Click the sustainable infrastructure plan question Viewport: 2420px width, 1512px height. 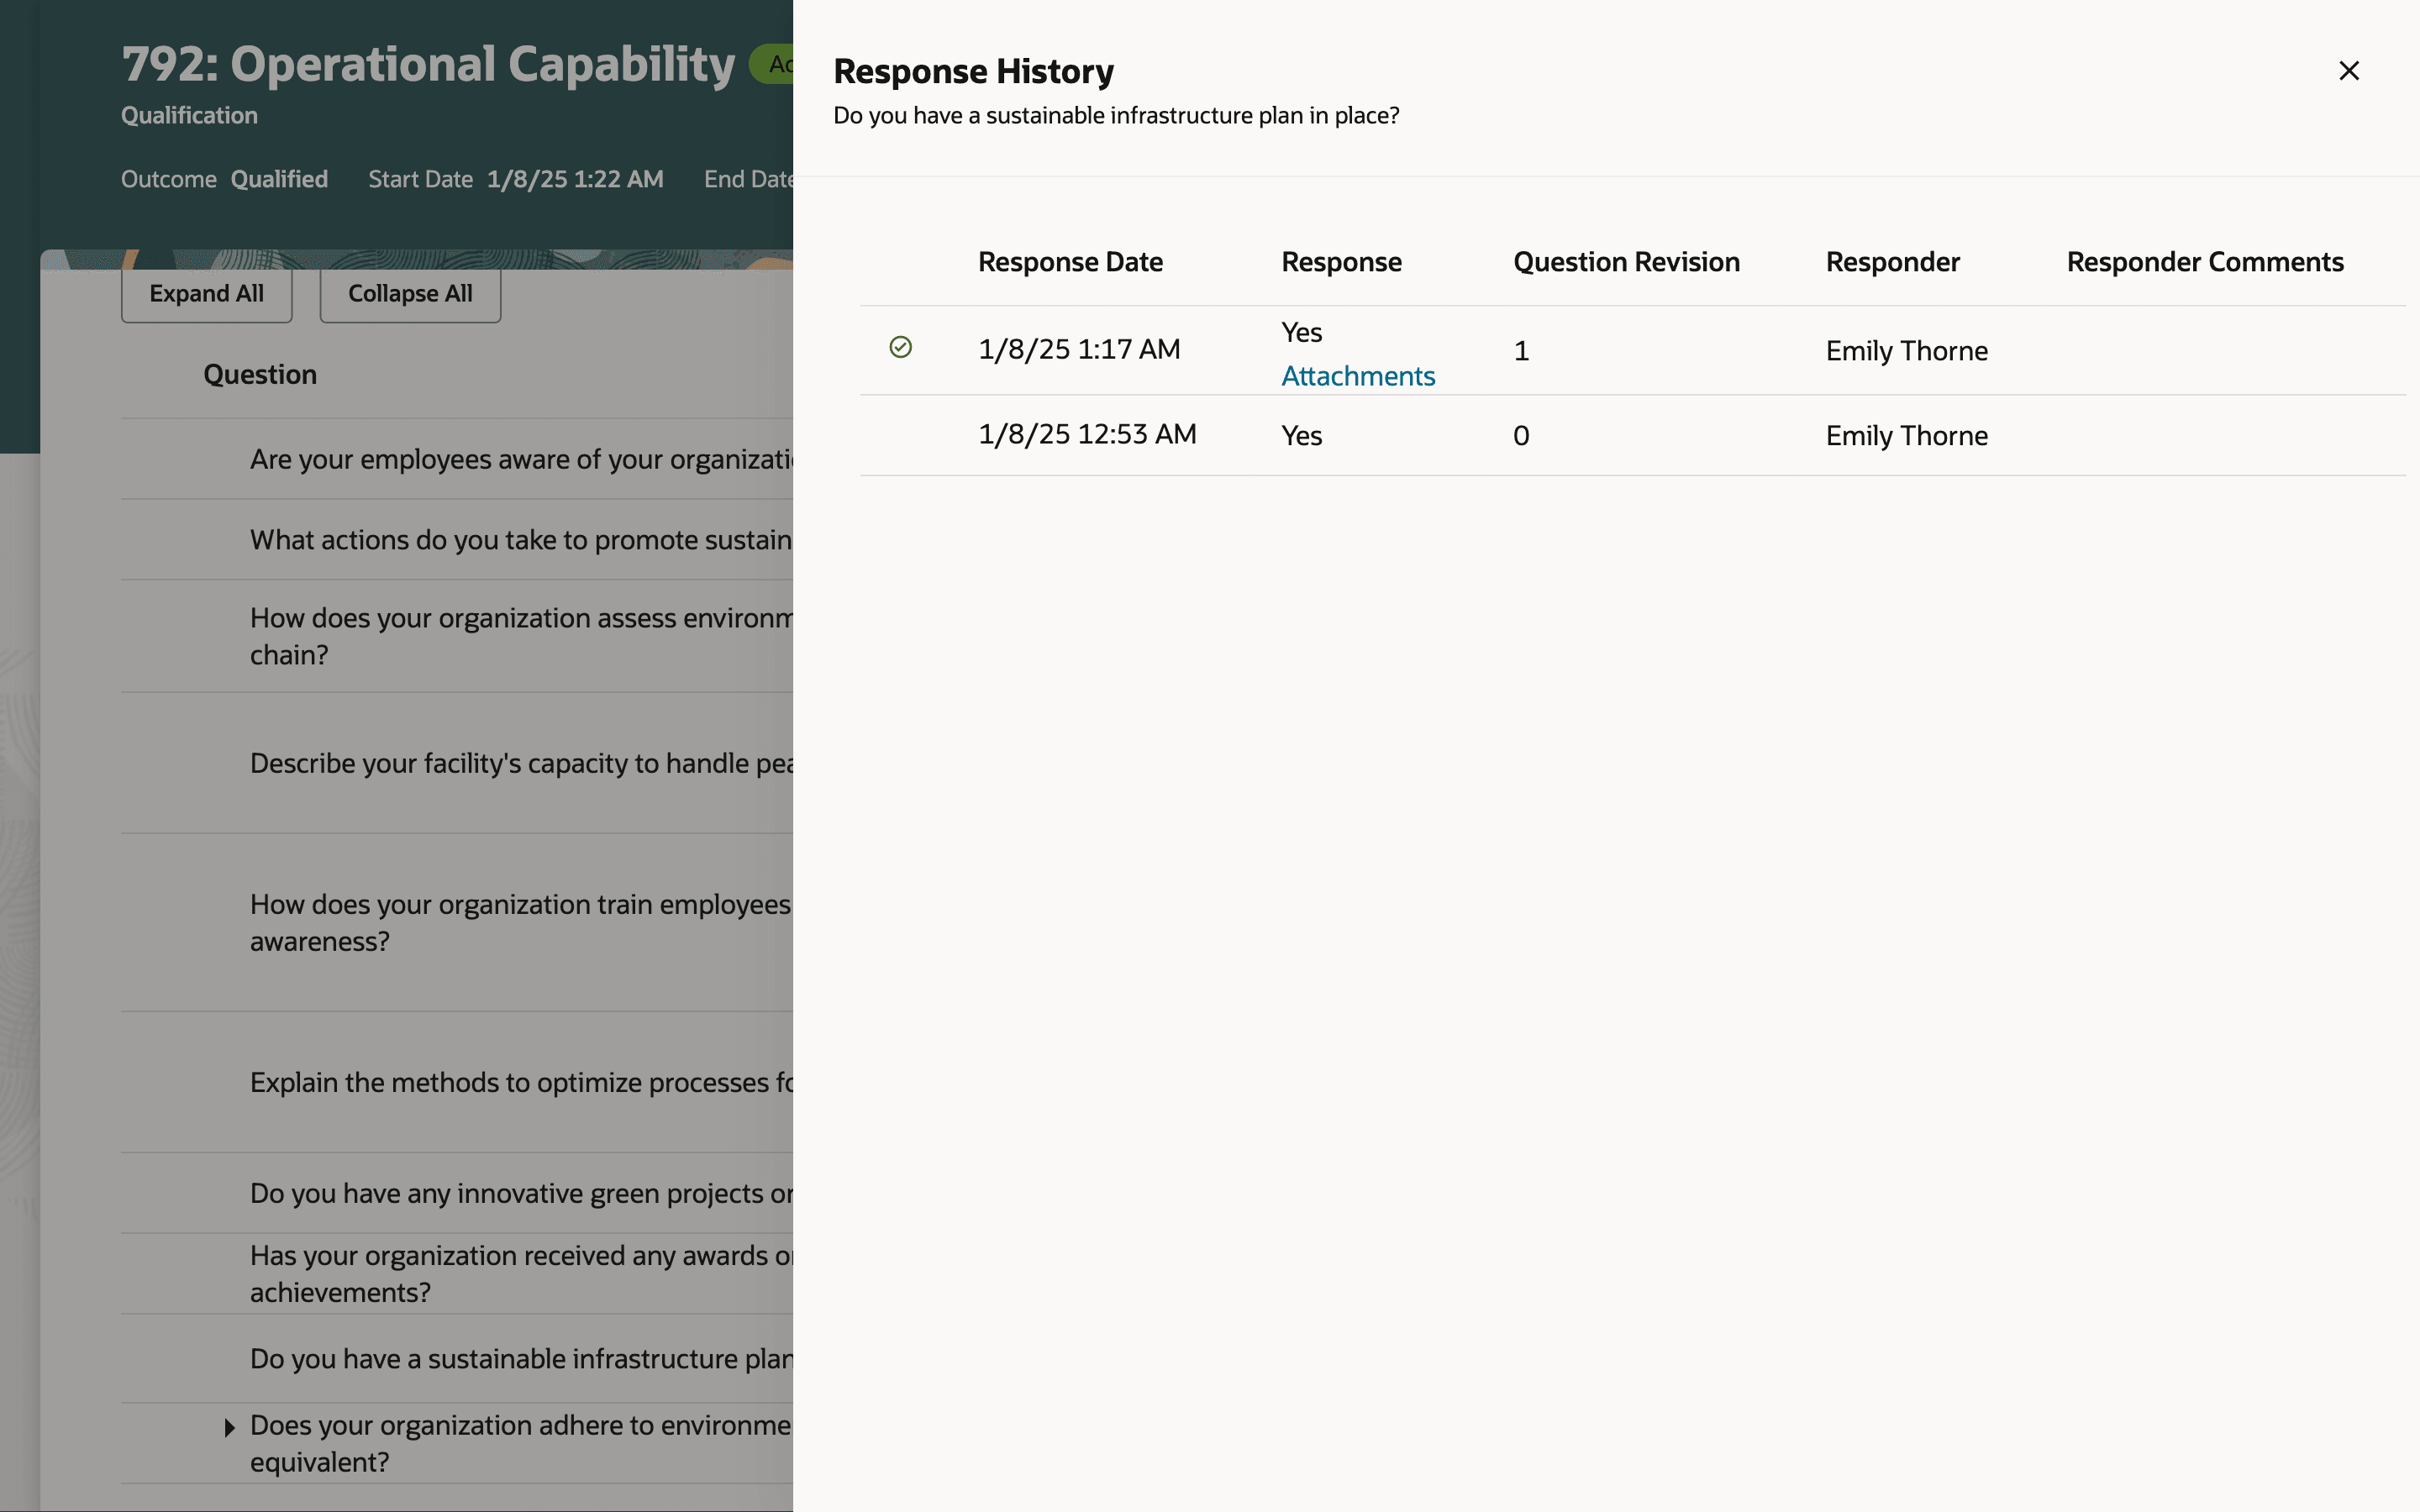click(x=520, y=1359)
